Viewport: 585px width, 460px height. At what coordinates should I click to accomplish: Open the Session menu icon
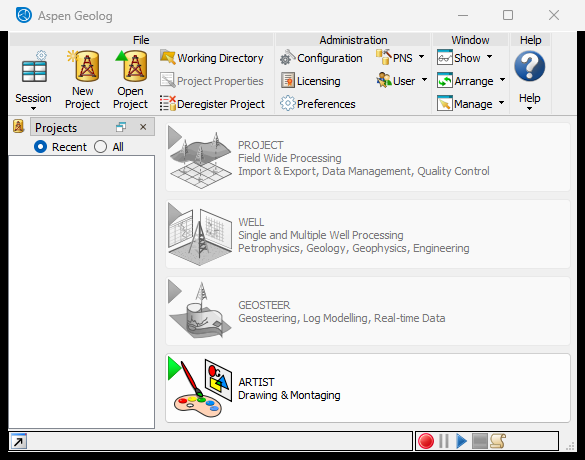pyautogui.click(x=34, y=66)
